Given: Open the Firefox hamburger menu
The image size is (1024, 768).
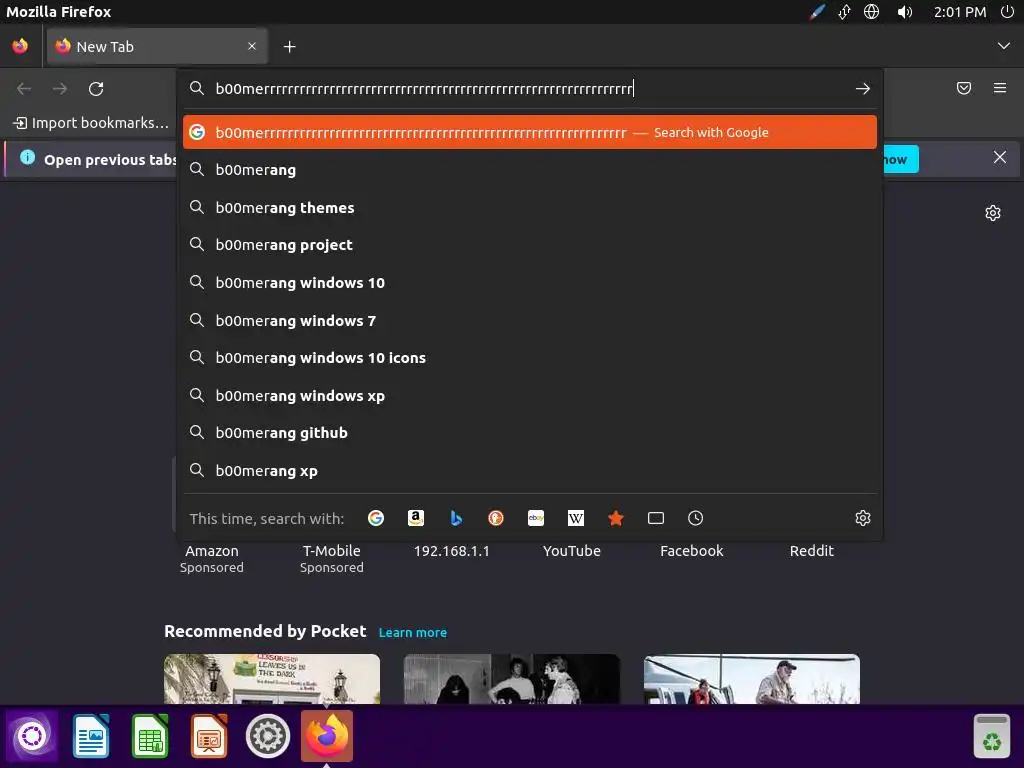Looking at the screenshot, I should coord(1000,88).
